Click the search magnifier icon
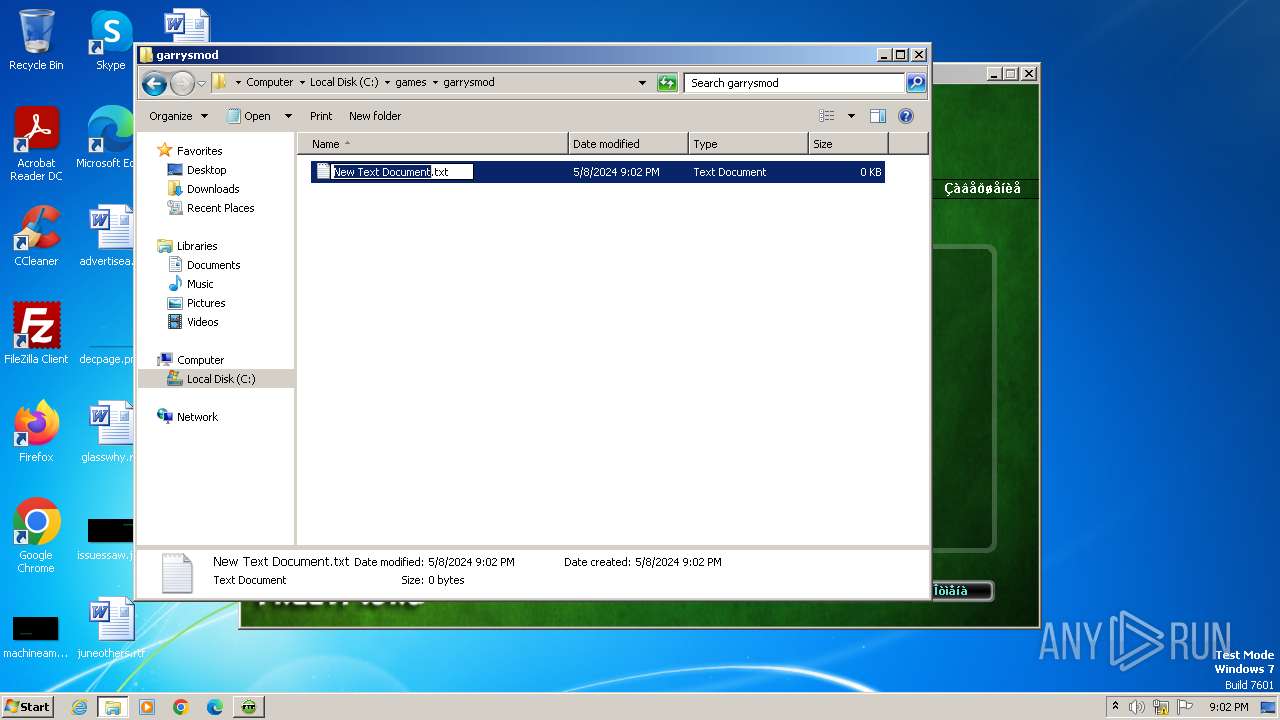 point(916,83)
